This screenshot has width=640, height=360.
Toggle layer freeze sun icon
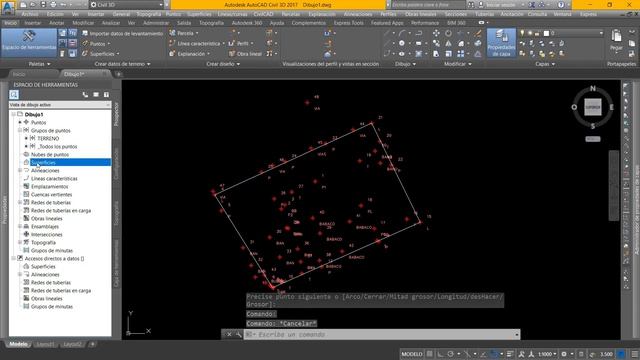click(530, 33)
